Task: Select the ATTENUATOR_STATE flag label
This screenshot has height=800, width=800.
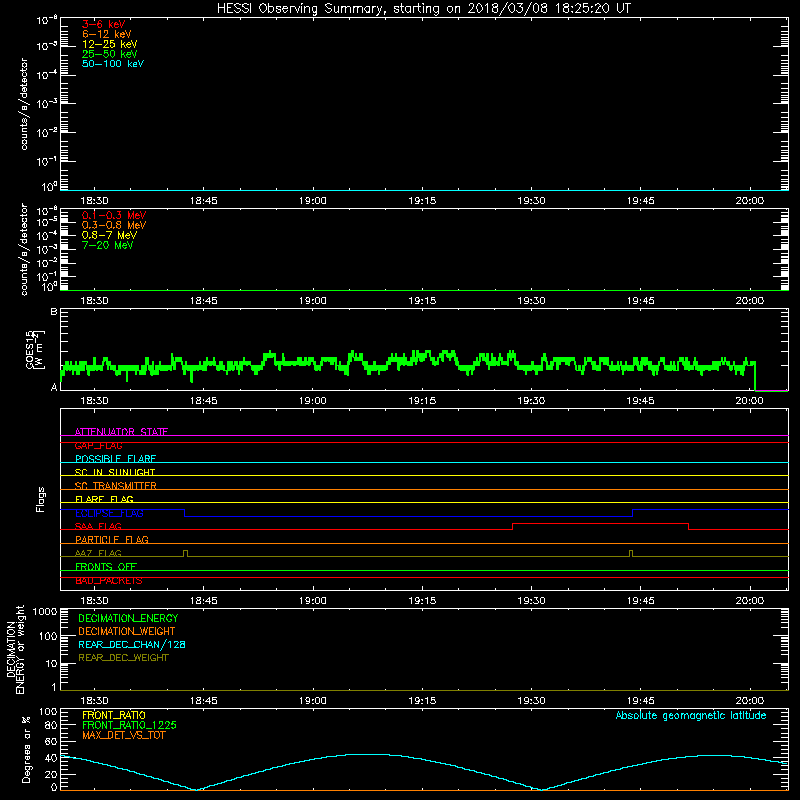Action: [x=121, y=432]
